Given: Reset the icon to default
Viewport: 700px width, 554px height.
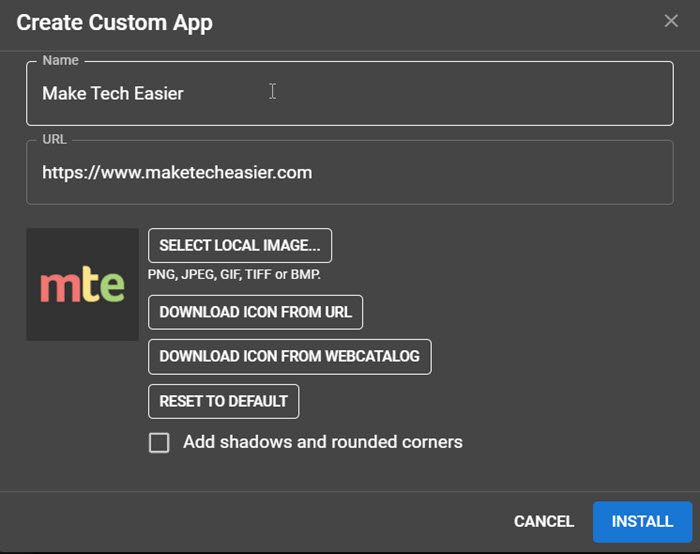Looking at the screenshot, I should point(223,401).
